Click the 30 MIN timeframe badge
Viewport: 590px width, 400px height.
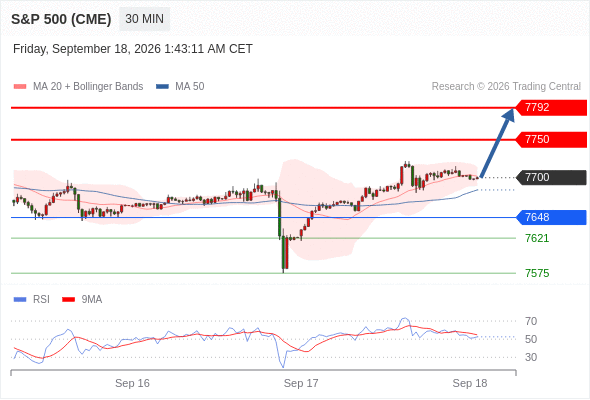point(144,19)
